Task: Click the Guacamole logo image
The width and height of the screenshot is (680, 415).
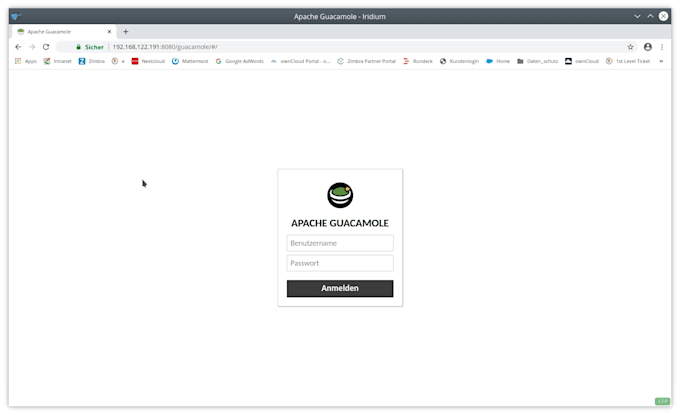Action: 340,195
